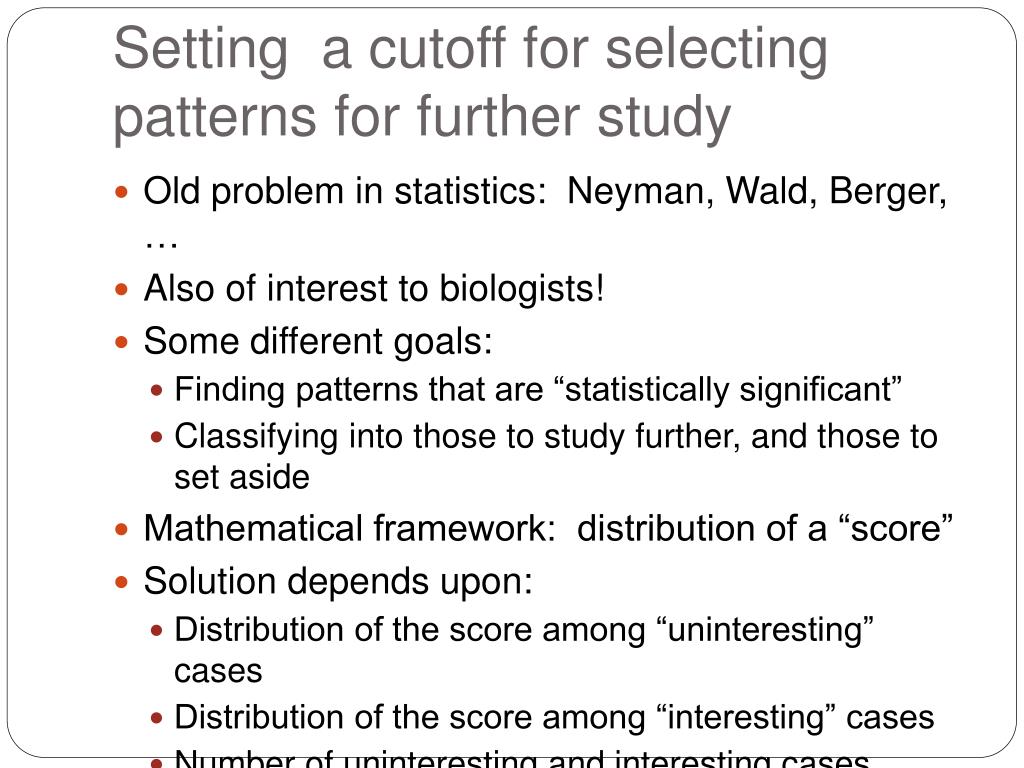Click the bullet before "Old problem in statistics"
The height and width of the screenshot is (768, 1024).
[121, 193]
